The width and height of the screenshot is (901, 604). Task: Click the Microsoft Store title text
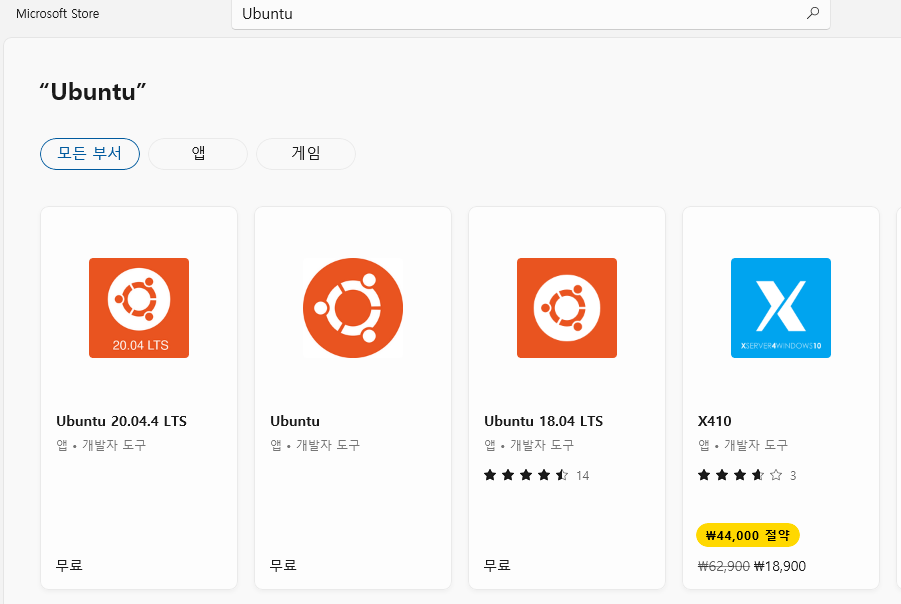point(57,14)
